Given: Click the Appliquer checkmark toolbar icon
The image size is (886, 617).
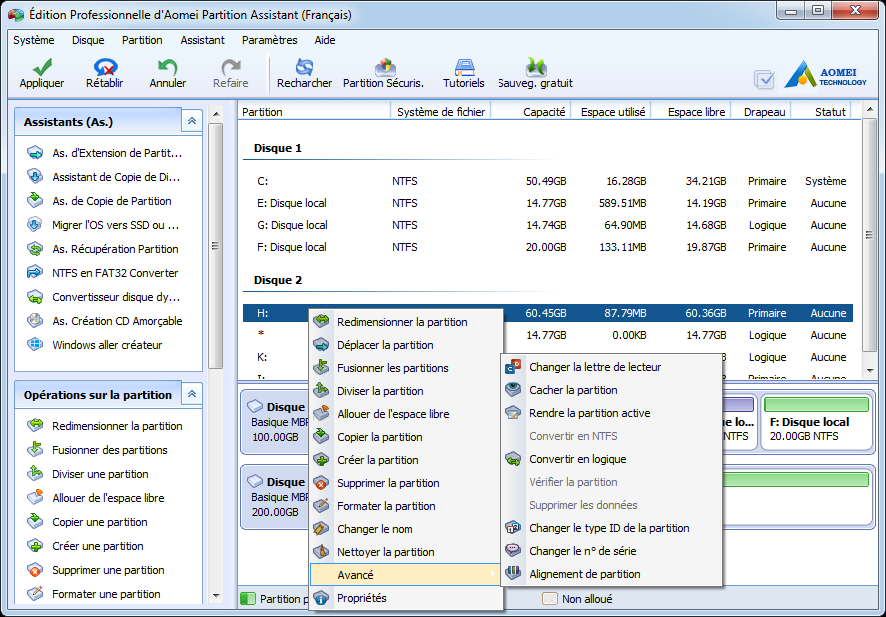Looking at the screenshot, I should 42,68.
